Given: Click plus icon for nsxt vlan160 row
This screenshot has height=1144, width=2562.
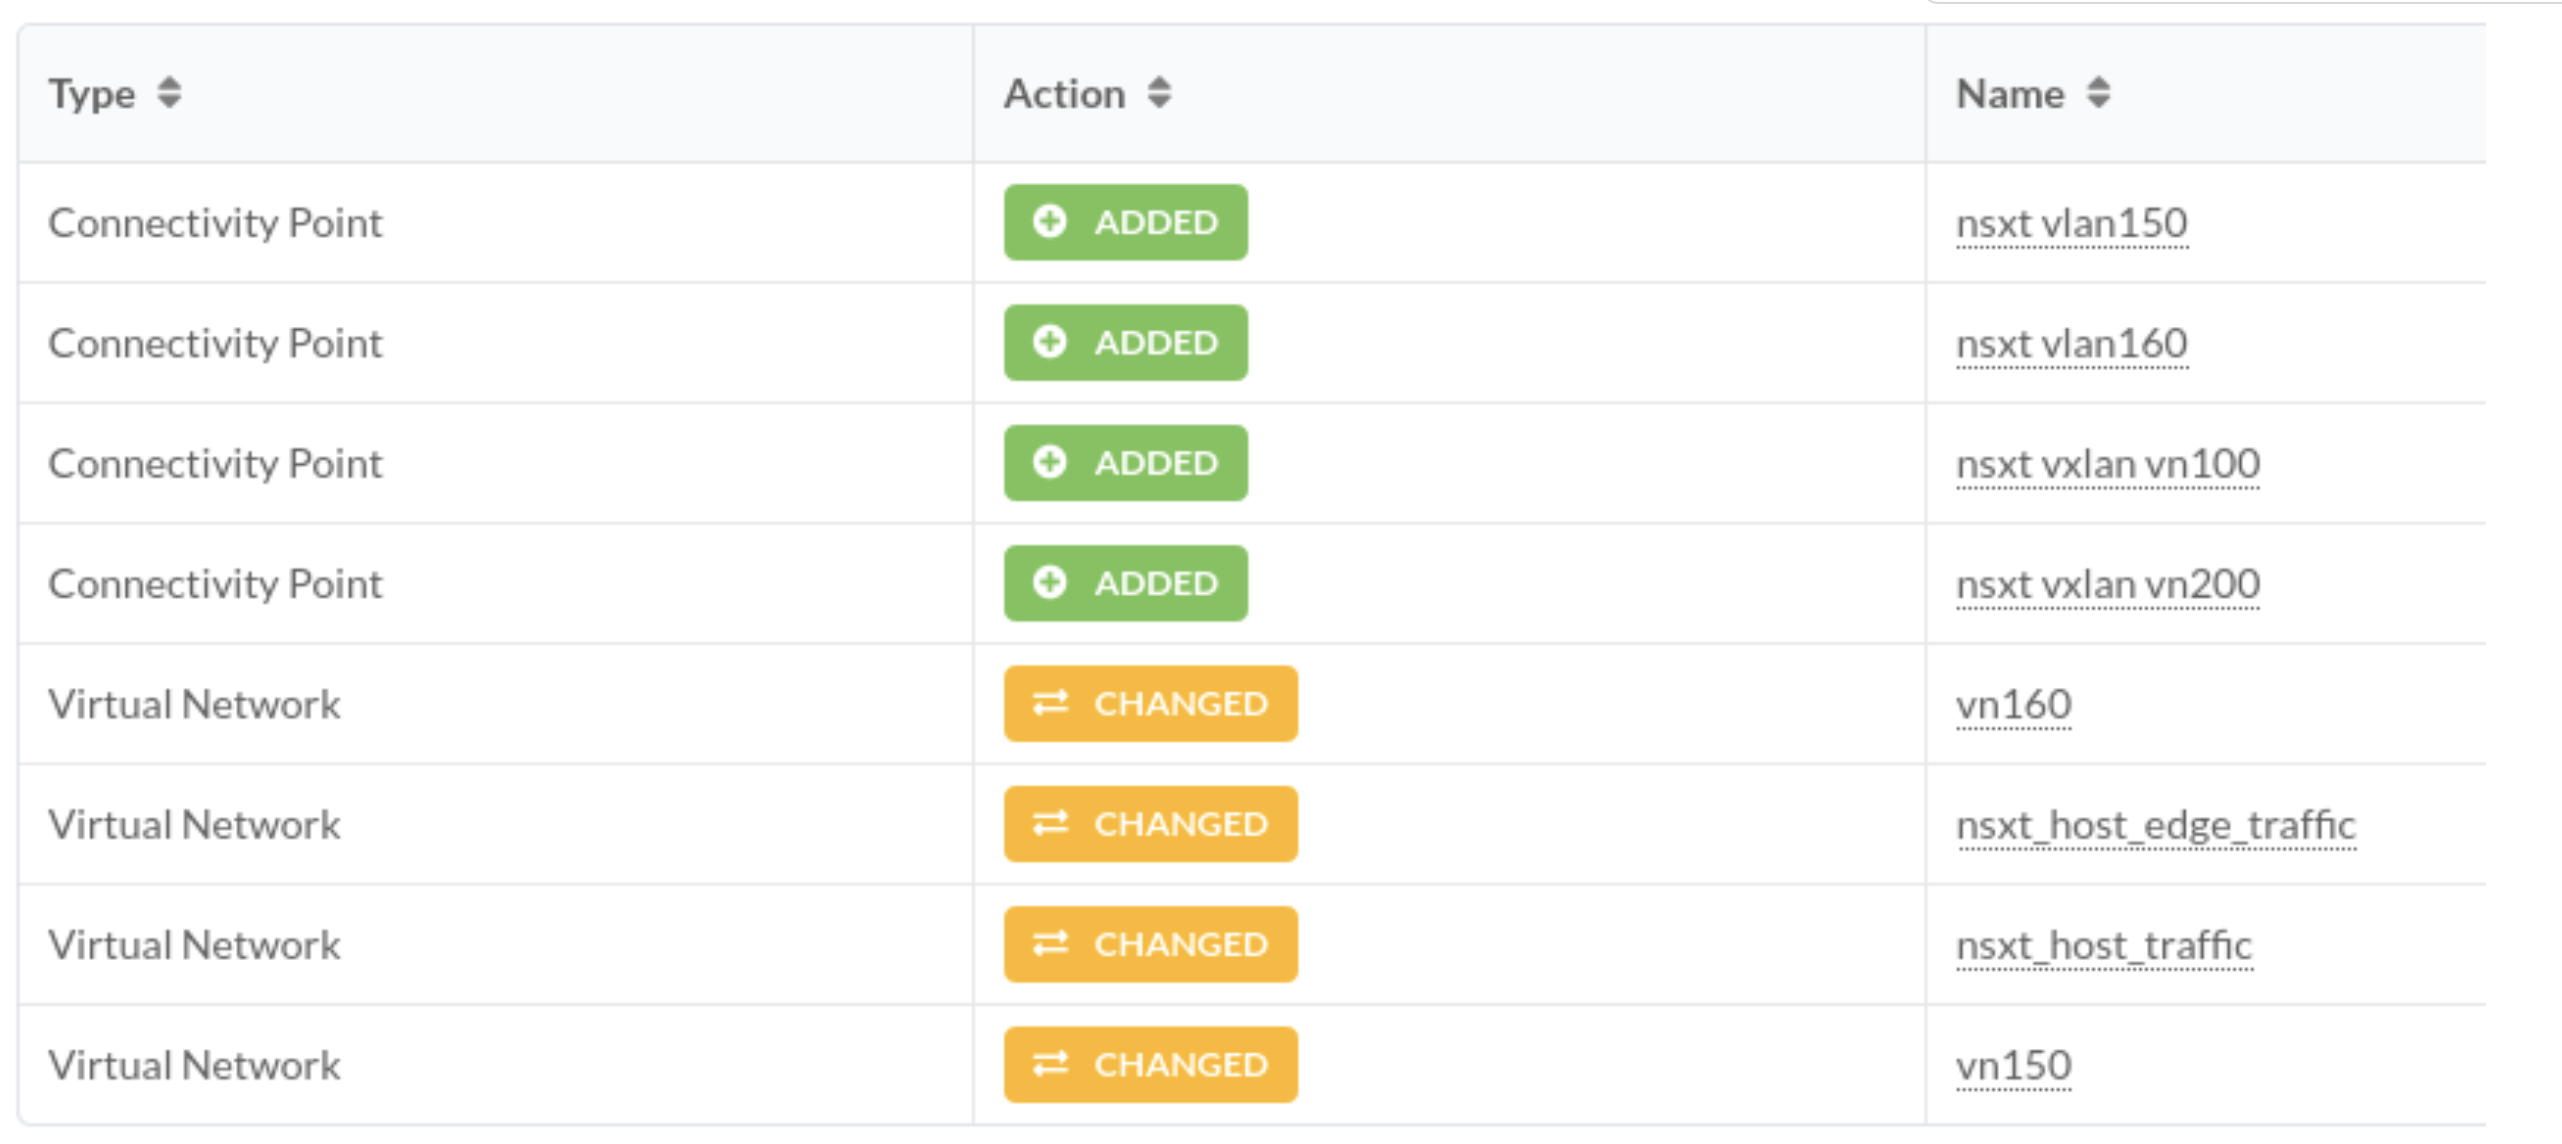Looking at the screenshot, I should point(1049,342).
